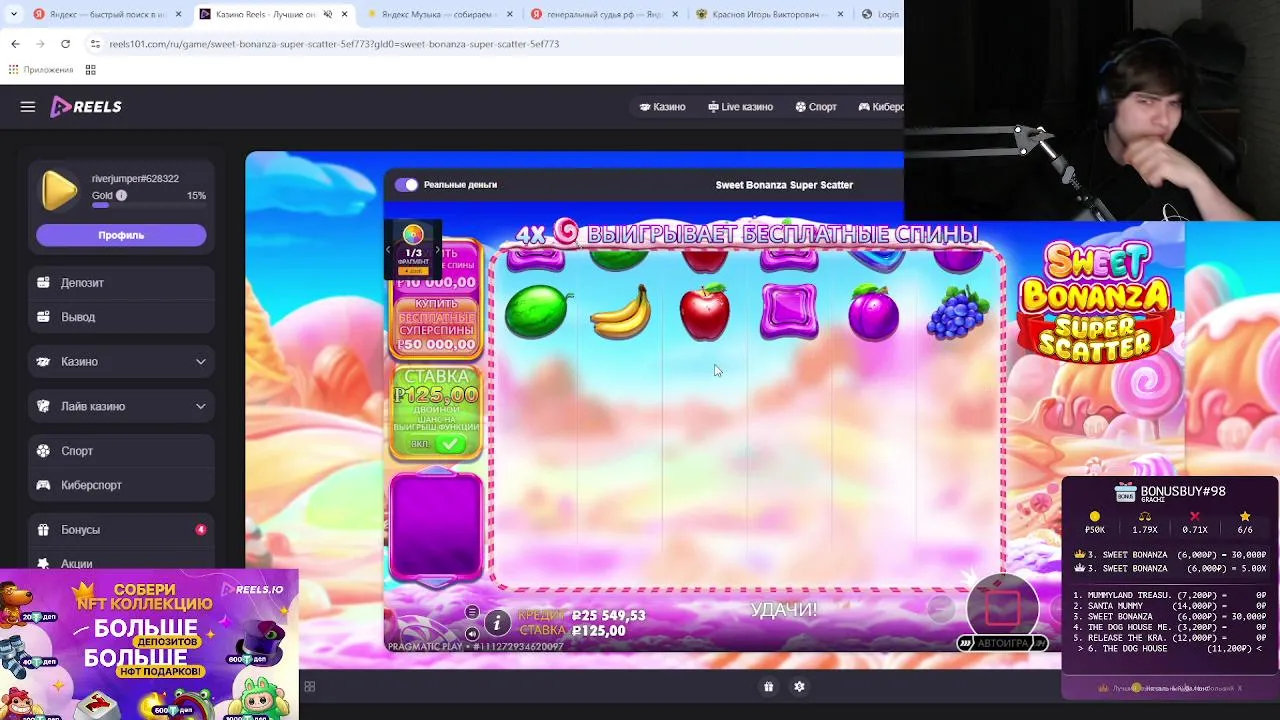The image size is (1280, 720).
Task: Click the Santa Mummy row in bonus list
Action: pyautogui.click(x=1170, y=606)
